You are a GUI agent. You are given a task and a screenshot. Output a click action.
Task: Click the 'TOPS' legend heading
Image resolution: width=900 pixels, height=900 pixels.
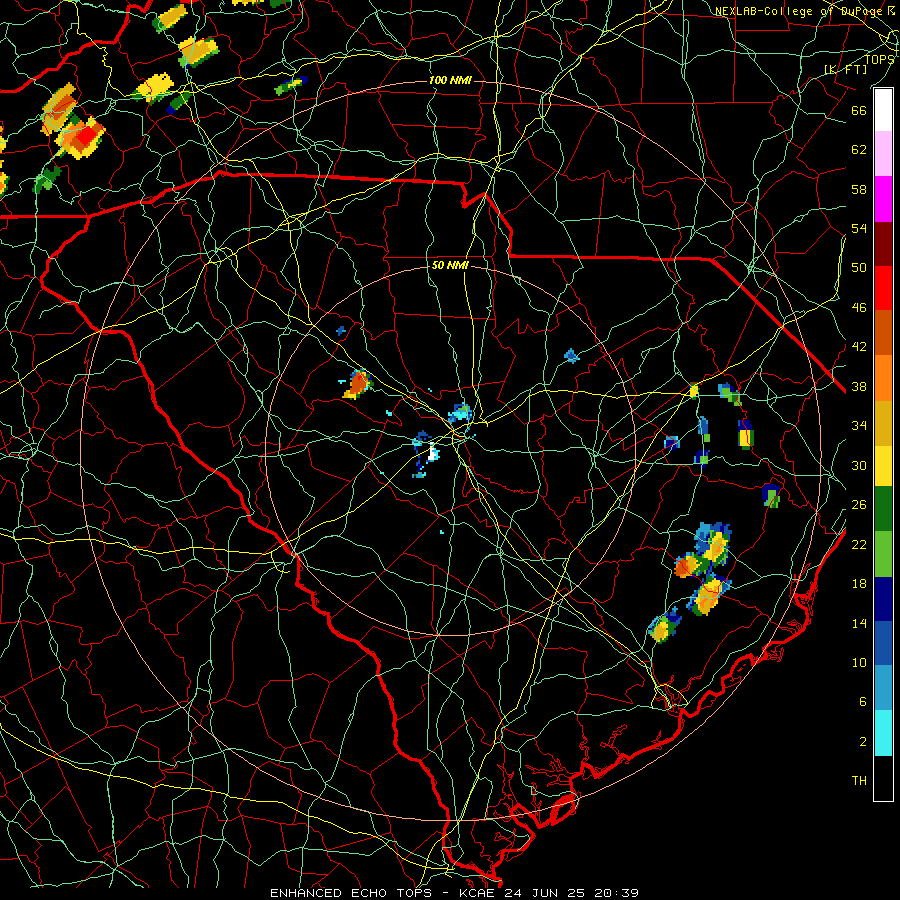(879, 59)
